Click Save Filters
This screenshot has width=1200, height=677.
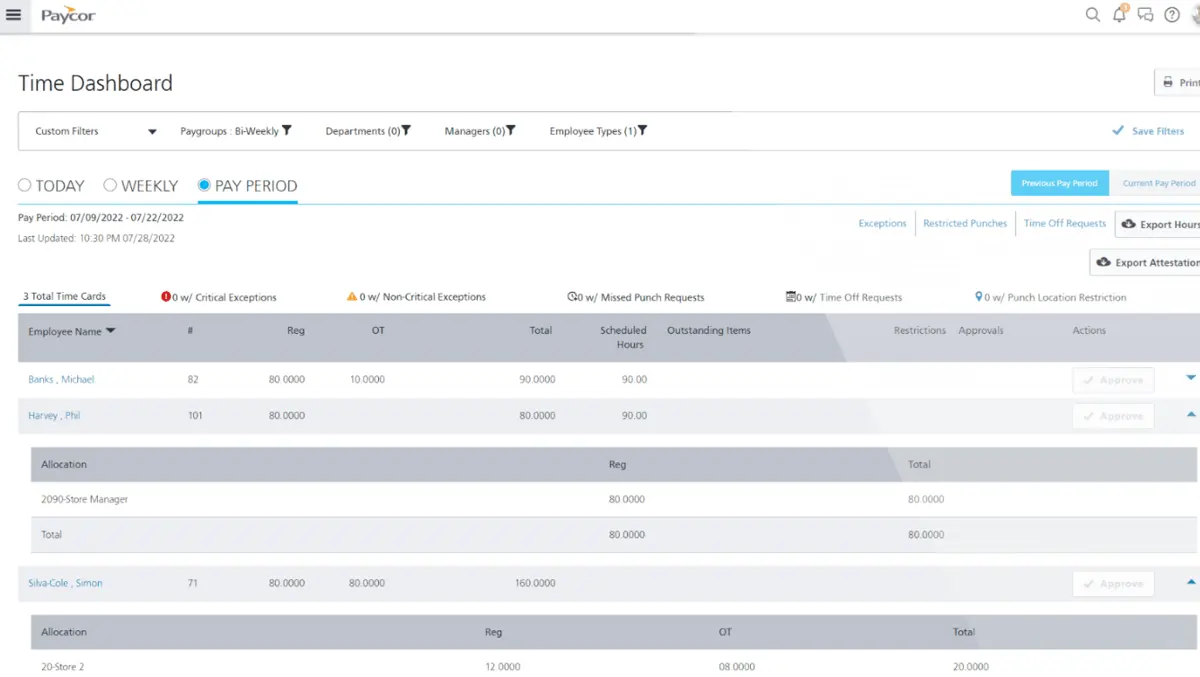pyautogui.click(x=1148, y=131)
